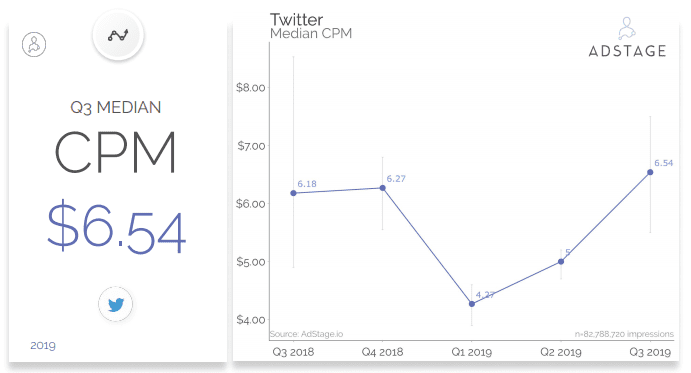Click the small AdStage circle icon
Screen dimensions: 691x373
pos(34,44)
